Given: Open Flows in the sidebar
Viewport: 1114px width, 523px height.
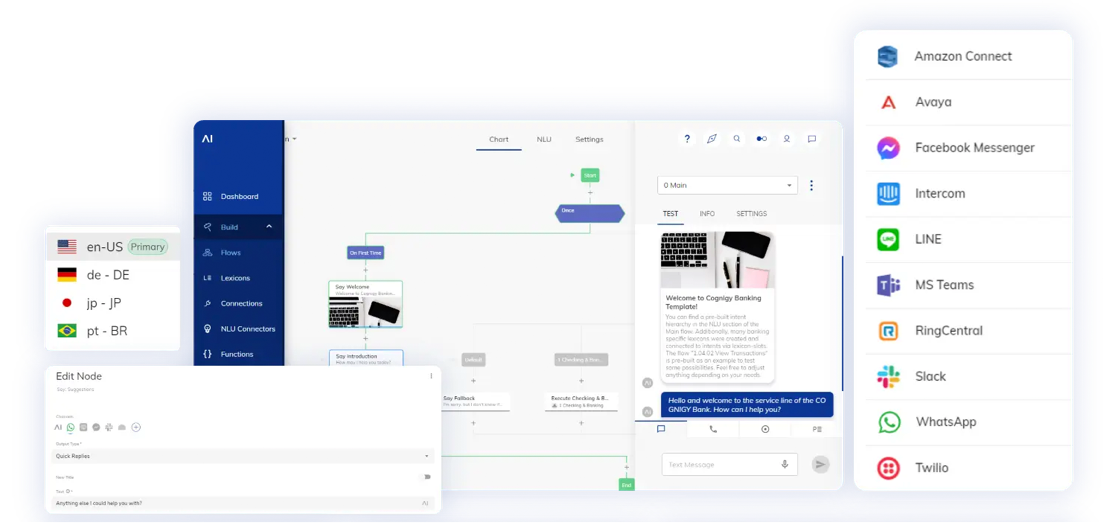Looking at the screenshot, I should 231,252.
